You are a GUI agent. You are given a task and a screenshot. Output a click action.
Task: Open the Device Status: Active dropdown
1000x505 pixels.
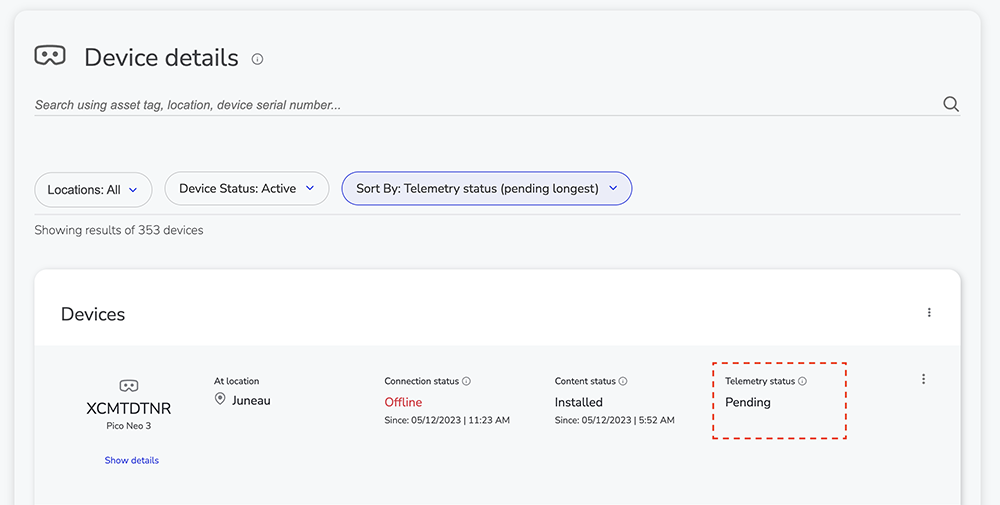[x=247, y=189]
